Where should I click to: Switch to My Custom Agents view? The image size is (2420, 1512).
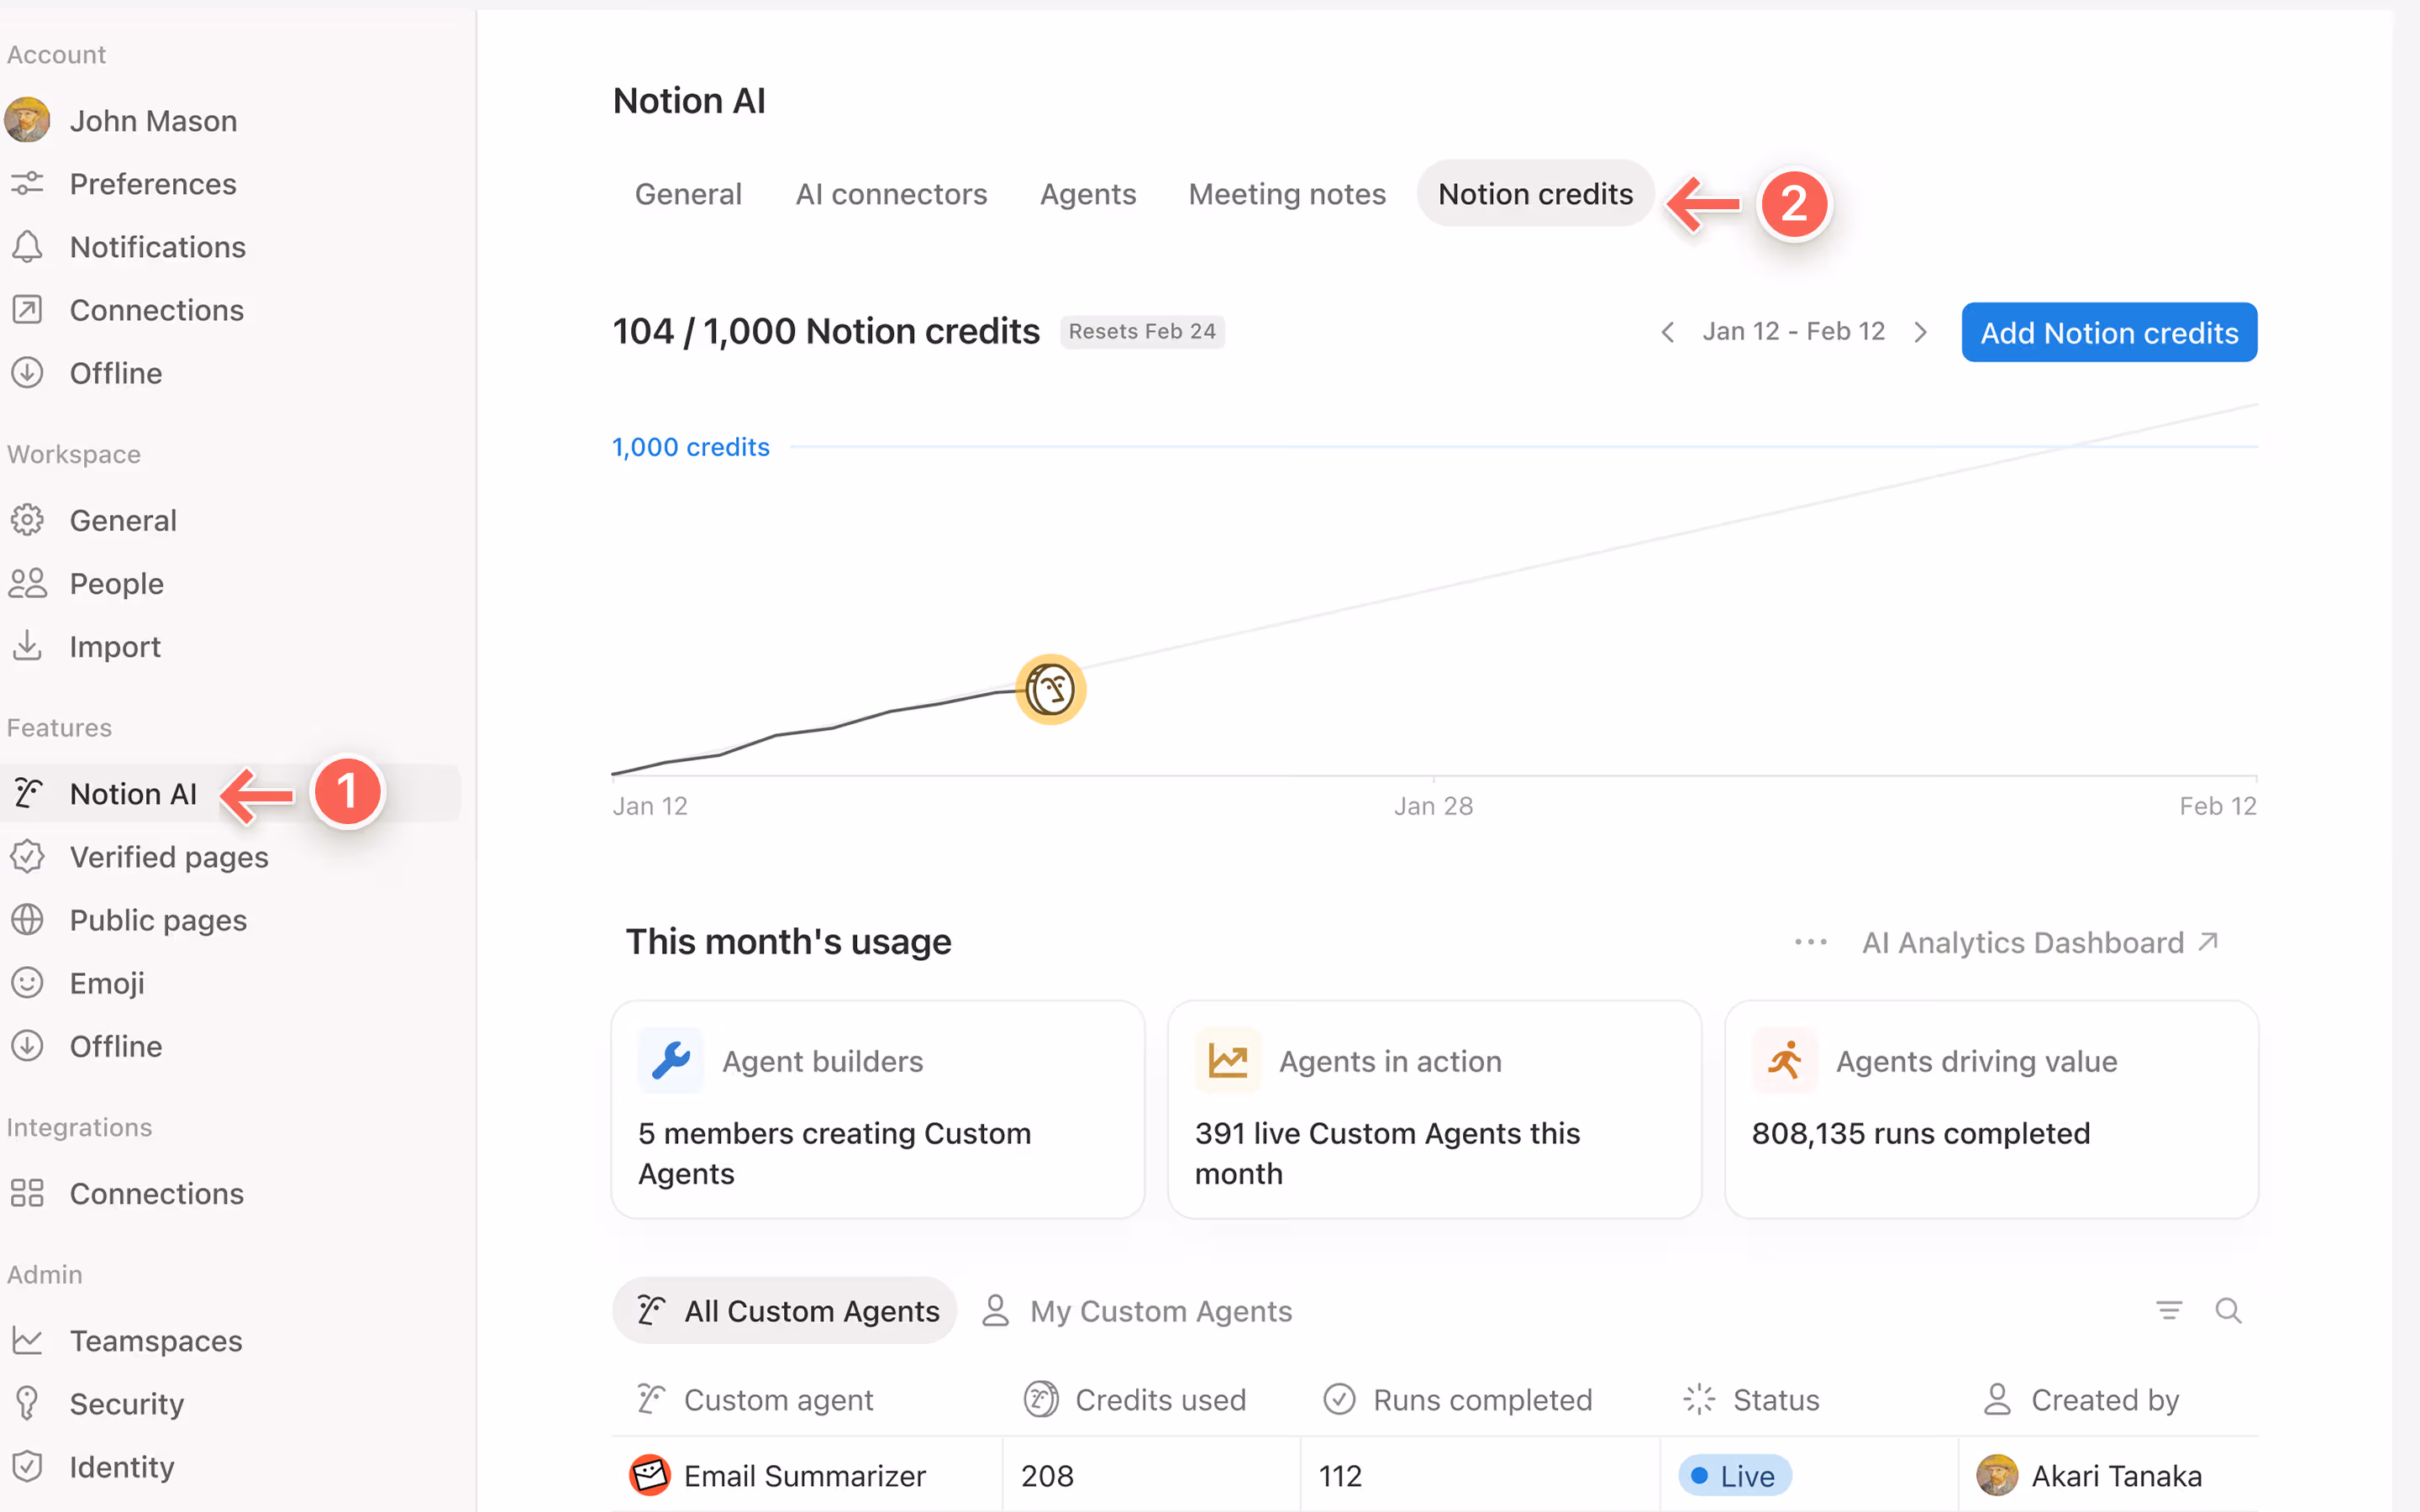coord(1160,1310)
